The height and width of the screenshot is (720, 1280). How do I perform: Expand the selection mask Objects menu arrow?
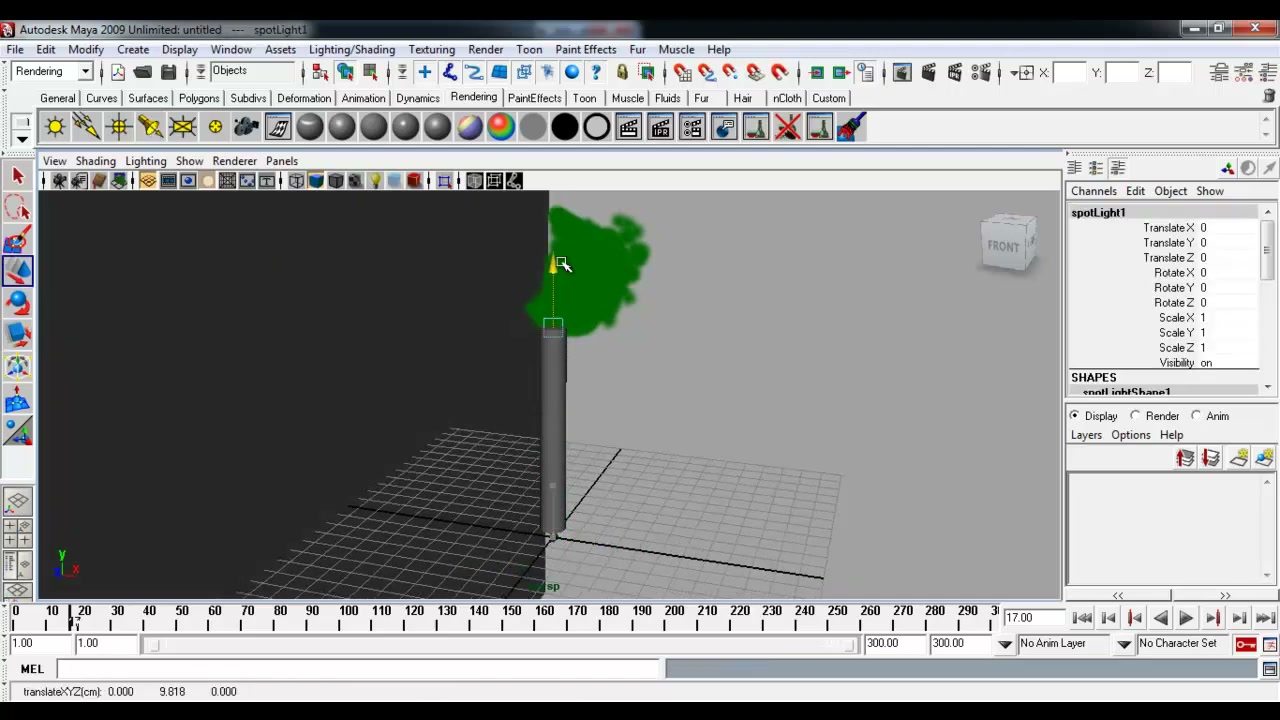coord(200,71)
